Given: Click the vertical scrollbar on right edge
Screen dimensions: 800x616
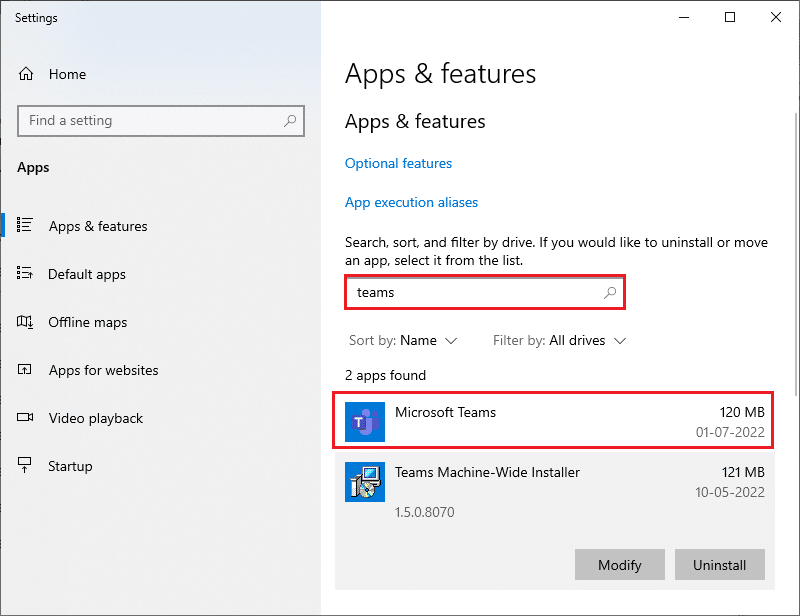Looking at the screenshot, I should (796, 254).
